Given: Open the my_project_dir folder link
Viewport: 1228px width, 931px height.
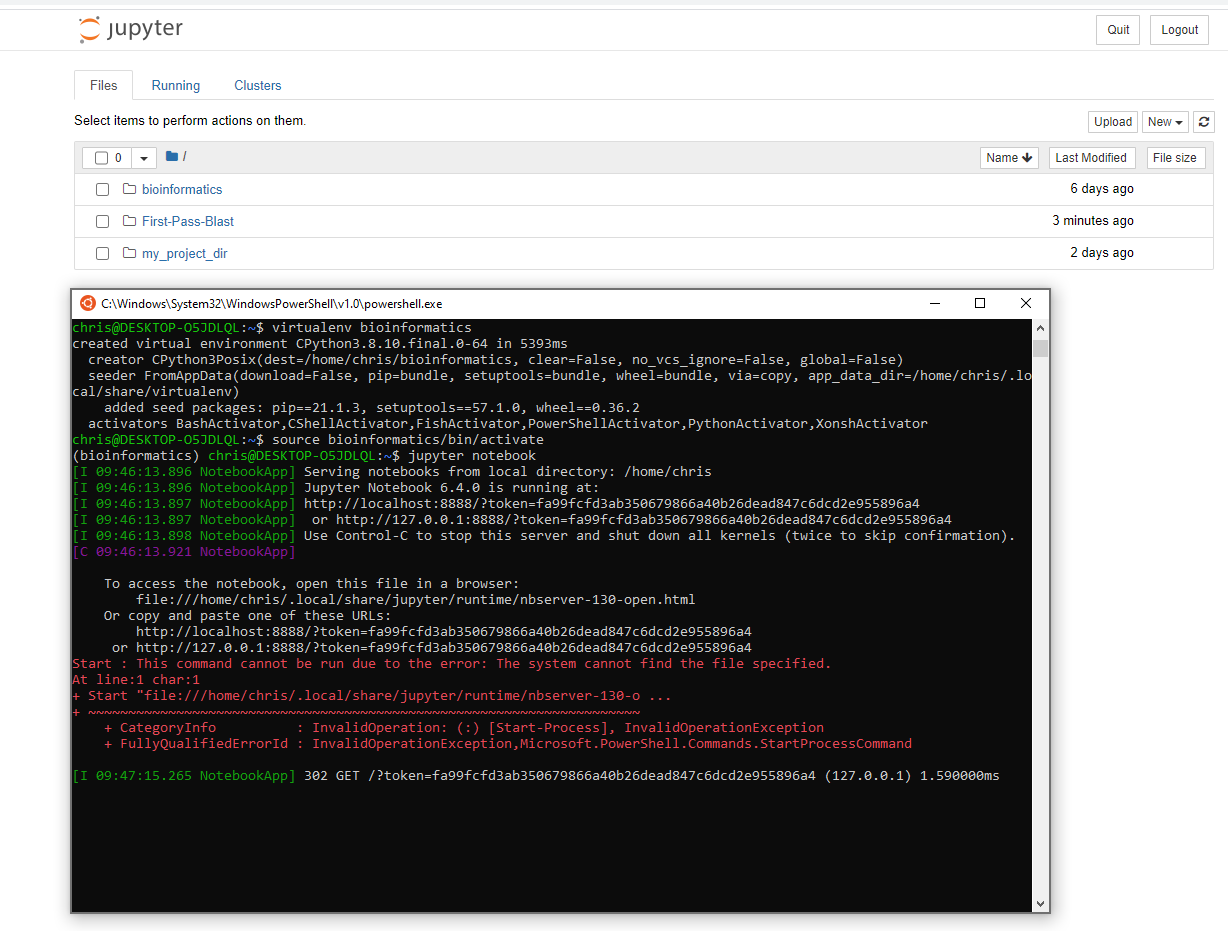Looking at the screenshot, I should (185, 253).
